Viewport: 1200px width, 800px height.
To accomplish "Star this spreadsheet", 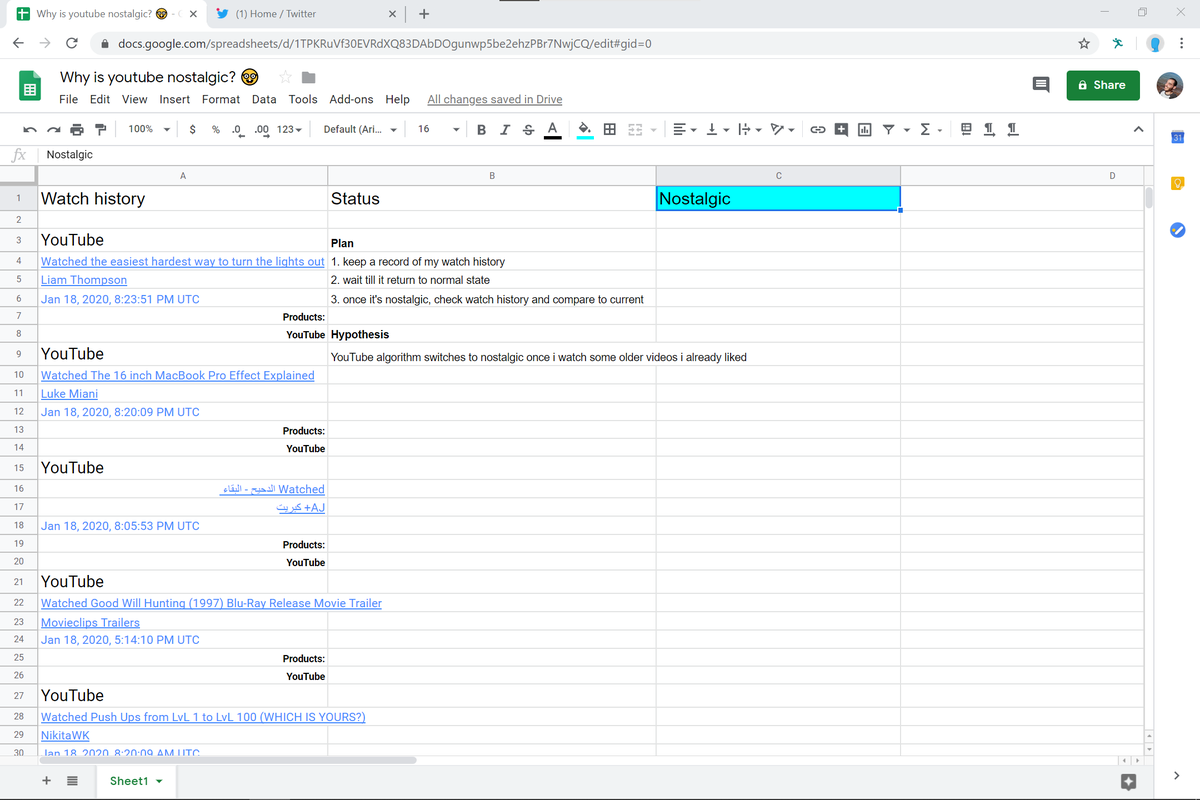I will [x=286, y=77].
